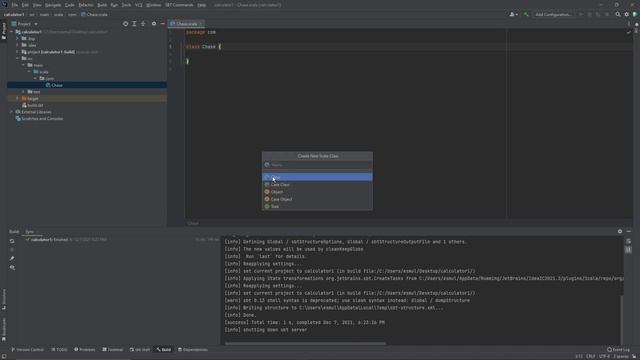Collapse the scala source folder
Screen dimensions: 640x360
click(29, 72)
